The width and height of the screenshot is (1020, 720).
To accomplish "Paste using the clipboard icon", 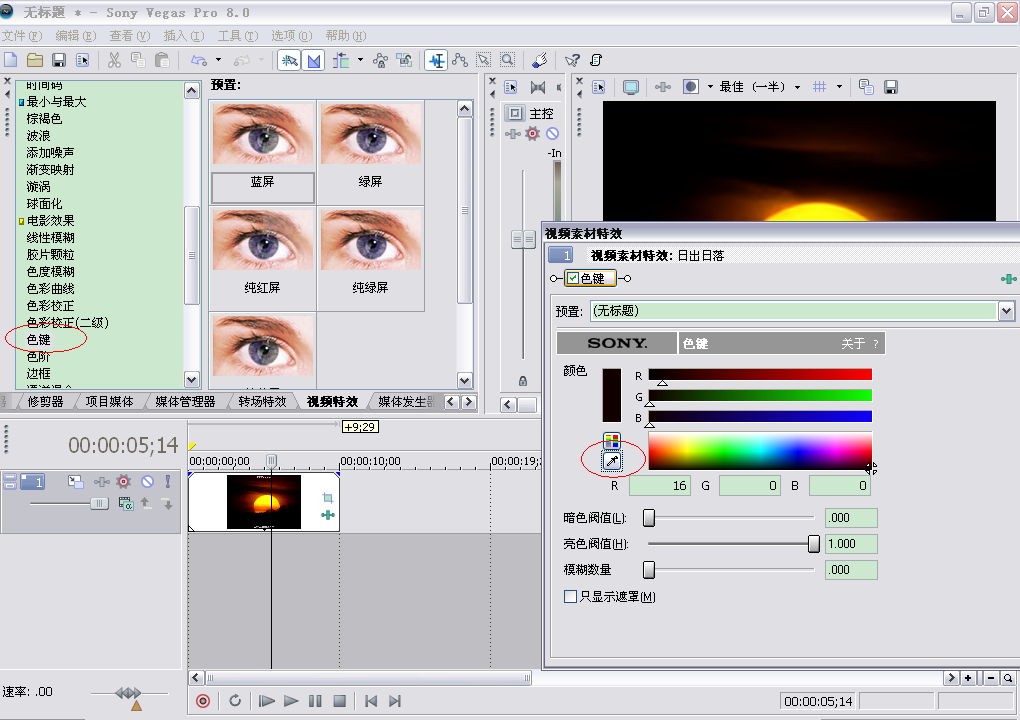I will 162,60.
